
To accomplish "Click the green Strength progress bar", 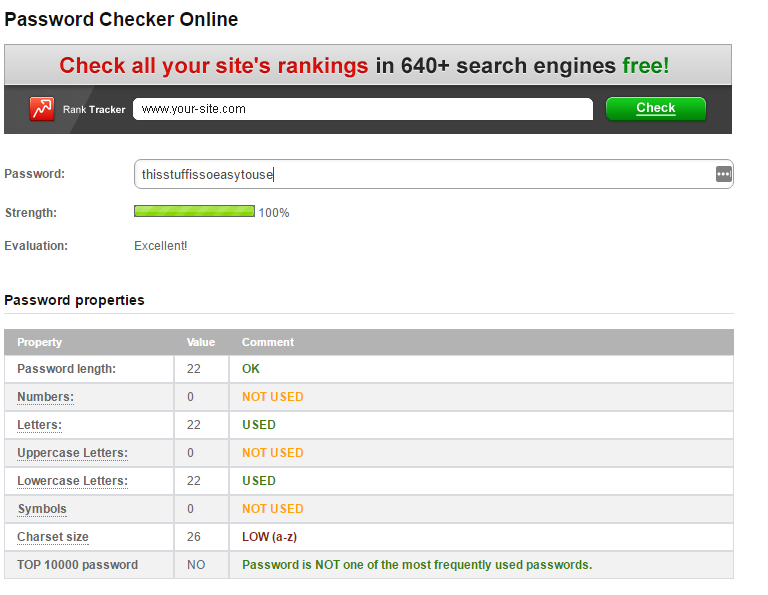I will pos(194,212).
